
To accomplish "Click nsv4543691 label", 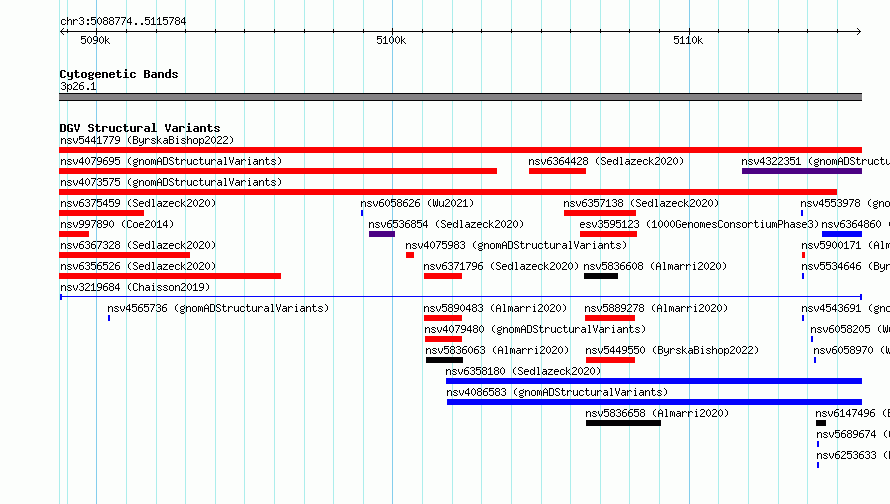I will point(845,308).
